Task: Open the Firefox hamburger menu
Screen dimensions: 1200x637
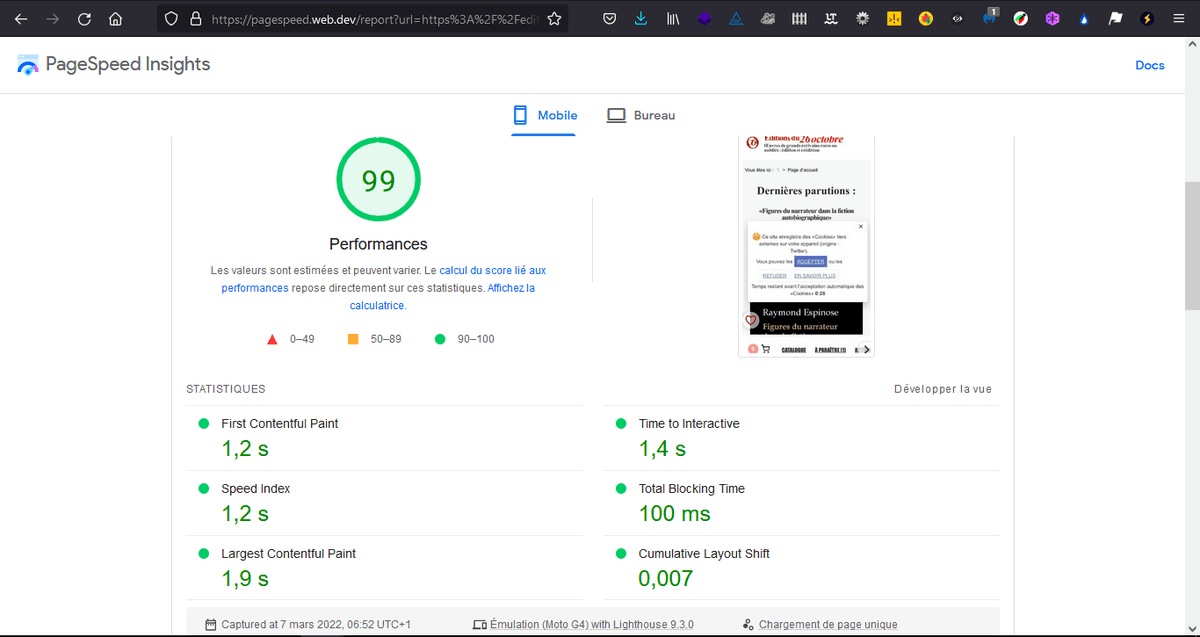Action: (x=1179, y=18)
